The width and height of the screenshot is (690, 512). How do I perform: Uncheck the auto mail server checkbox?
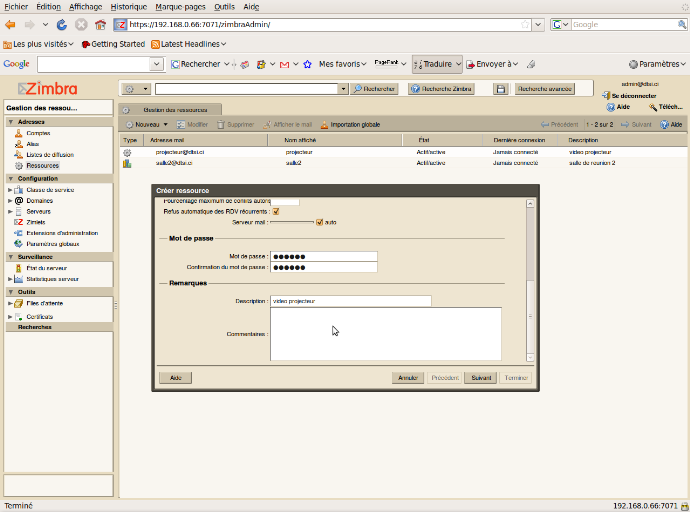tap(319, 222)
